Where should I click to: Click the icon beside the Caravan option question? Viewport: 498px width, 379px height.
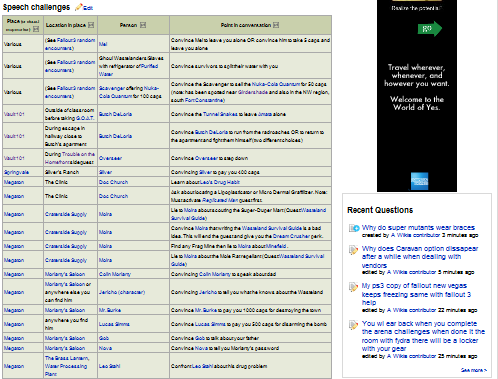click(353, 250)
